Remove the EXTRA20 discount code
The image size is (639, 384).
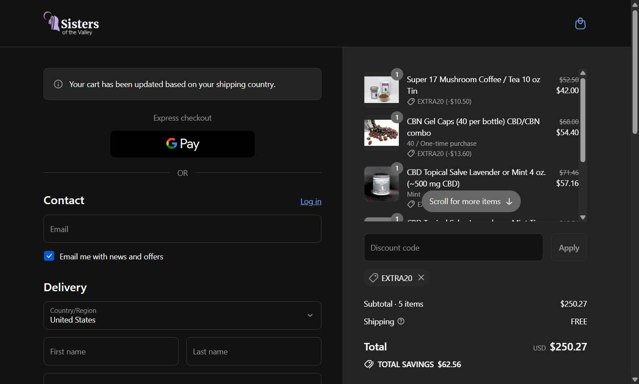(421, 278)
